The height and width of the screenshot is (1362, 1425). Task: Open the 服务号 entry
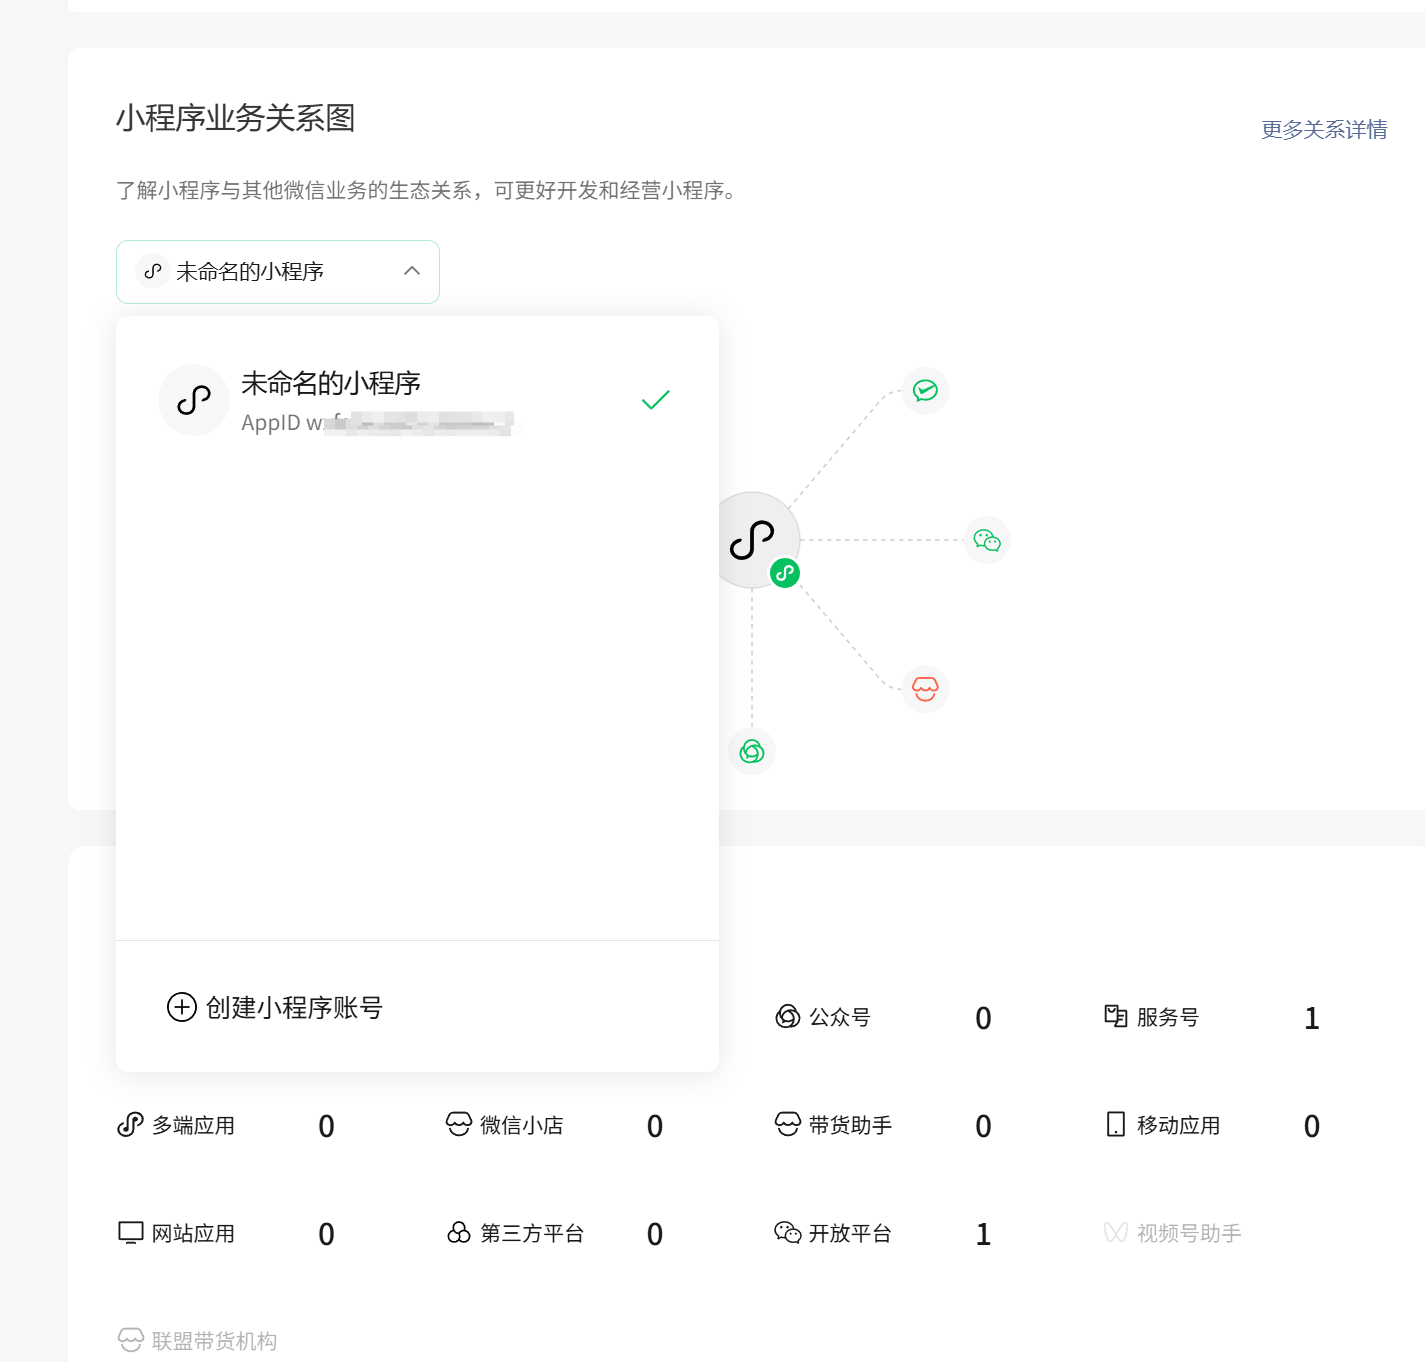[1168, 1017]
